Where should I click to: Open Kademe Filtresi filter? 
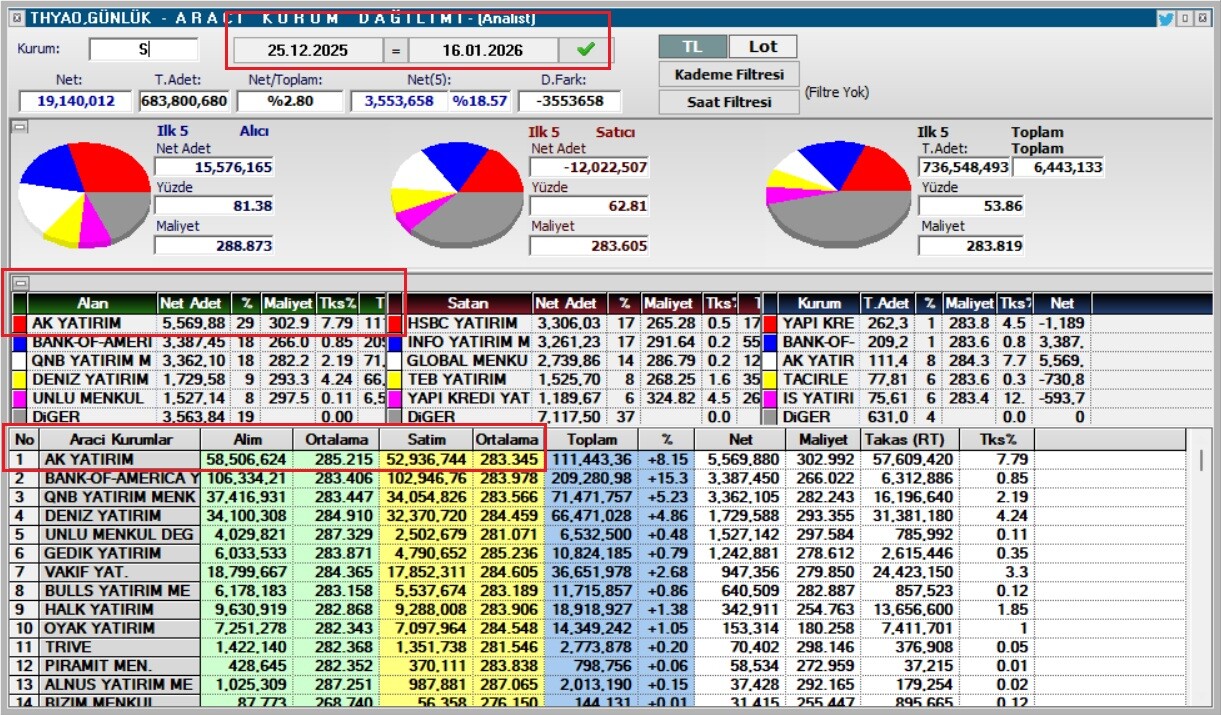tap(729, 75)
